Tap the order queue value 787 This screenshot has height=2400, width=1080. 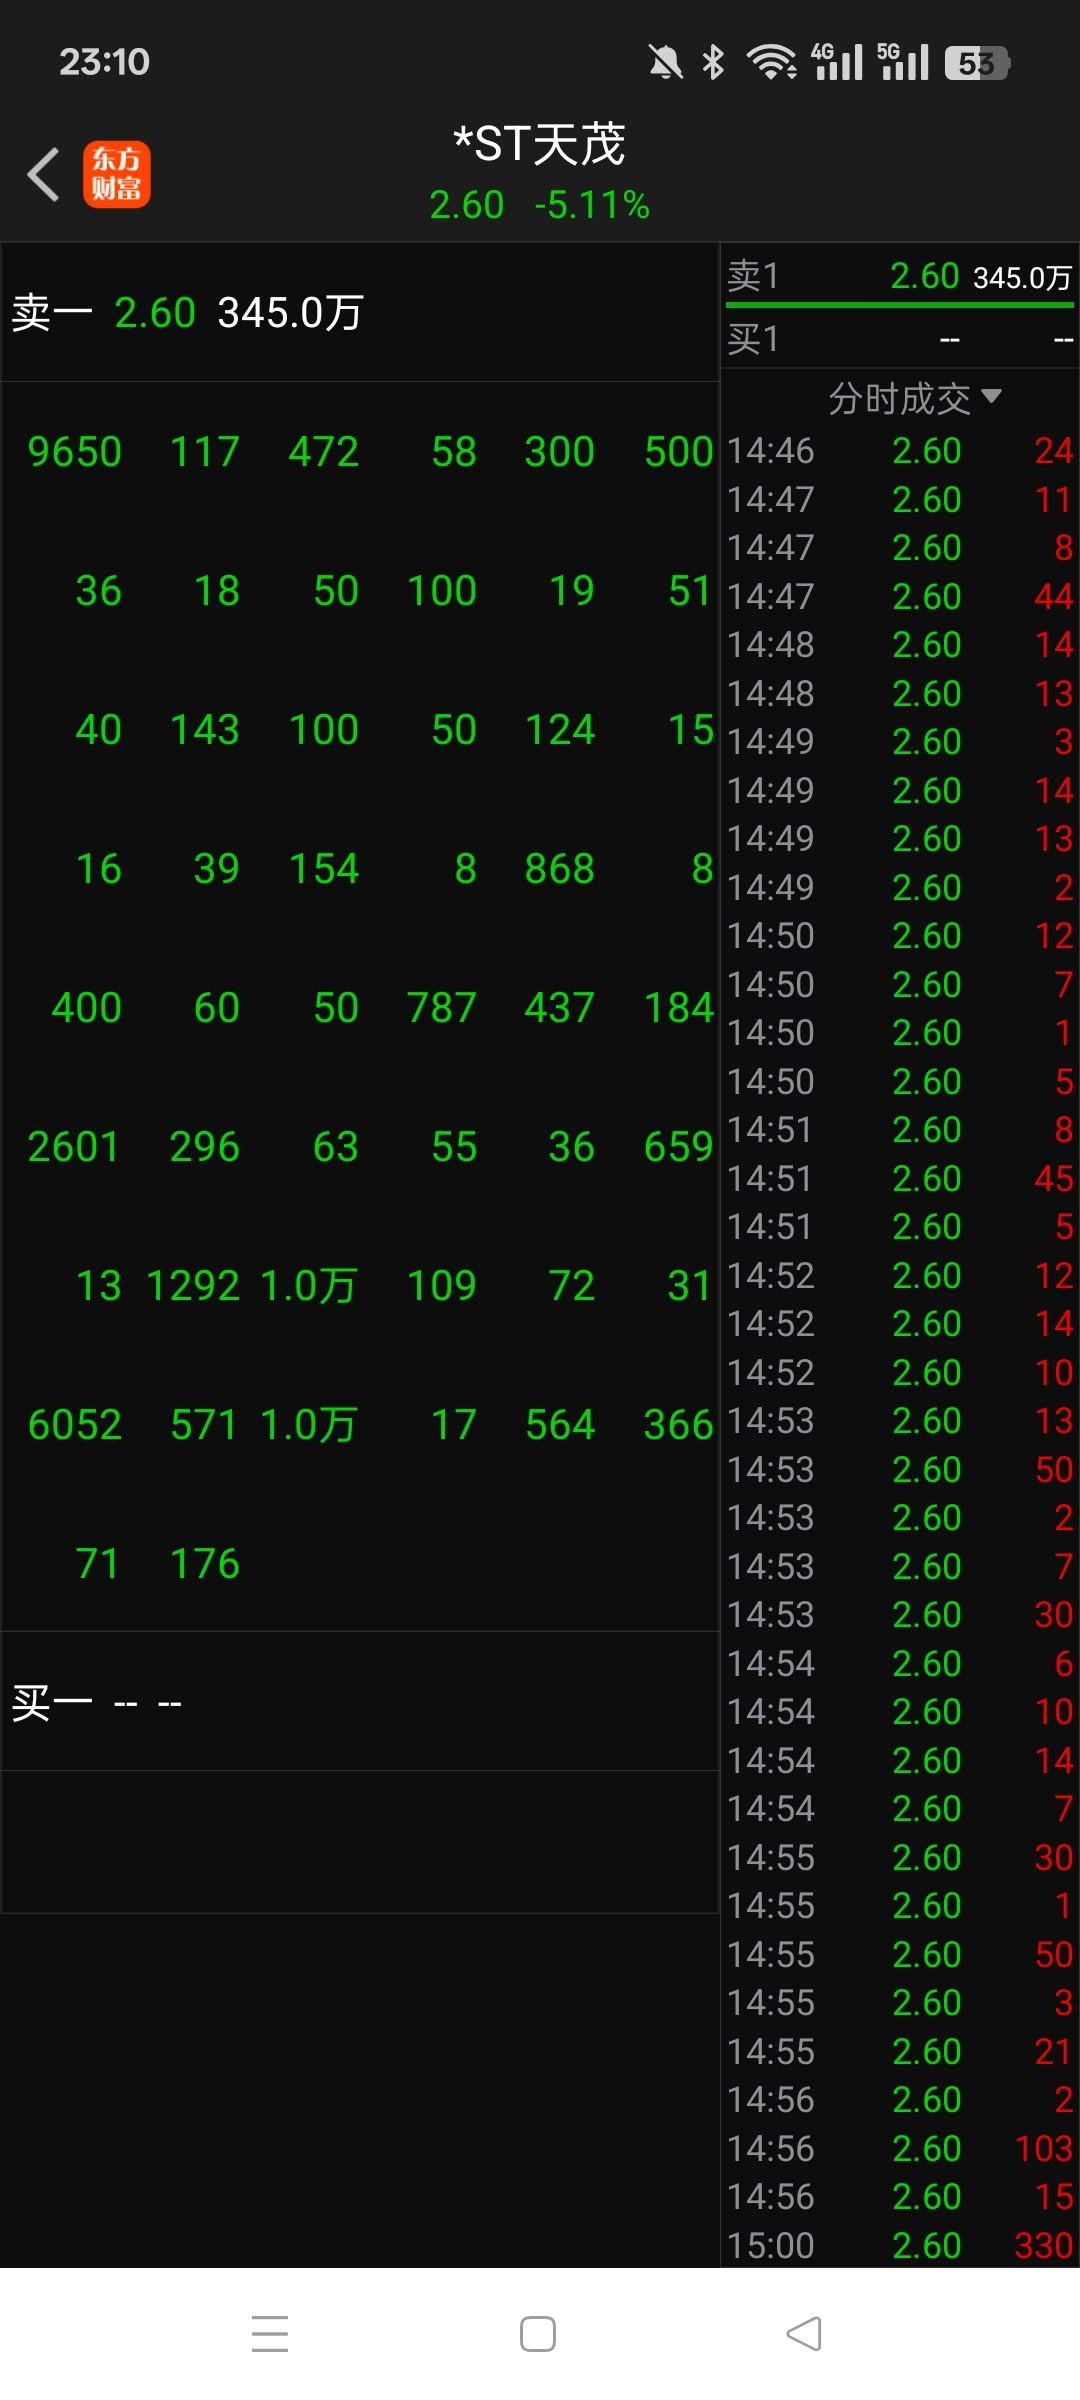(x=441, y=1008)
